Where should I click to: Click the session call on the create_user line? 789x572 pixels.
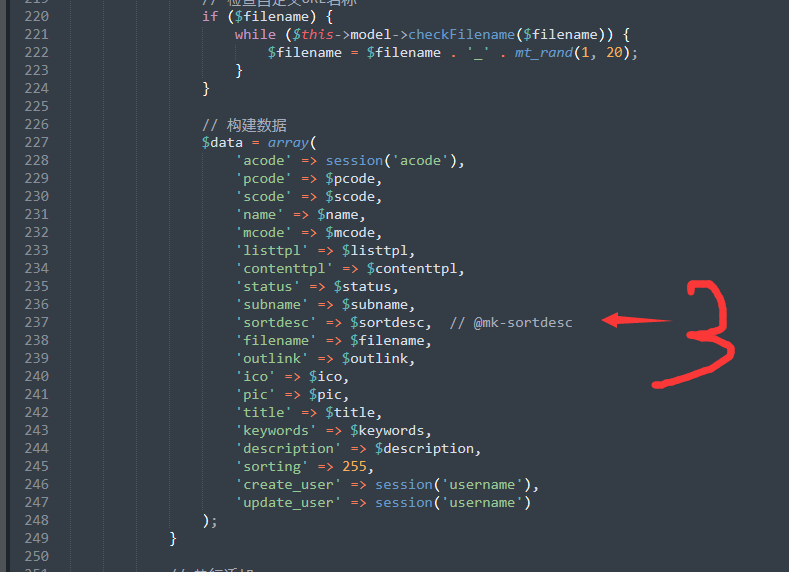tap(404, 484)
